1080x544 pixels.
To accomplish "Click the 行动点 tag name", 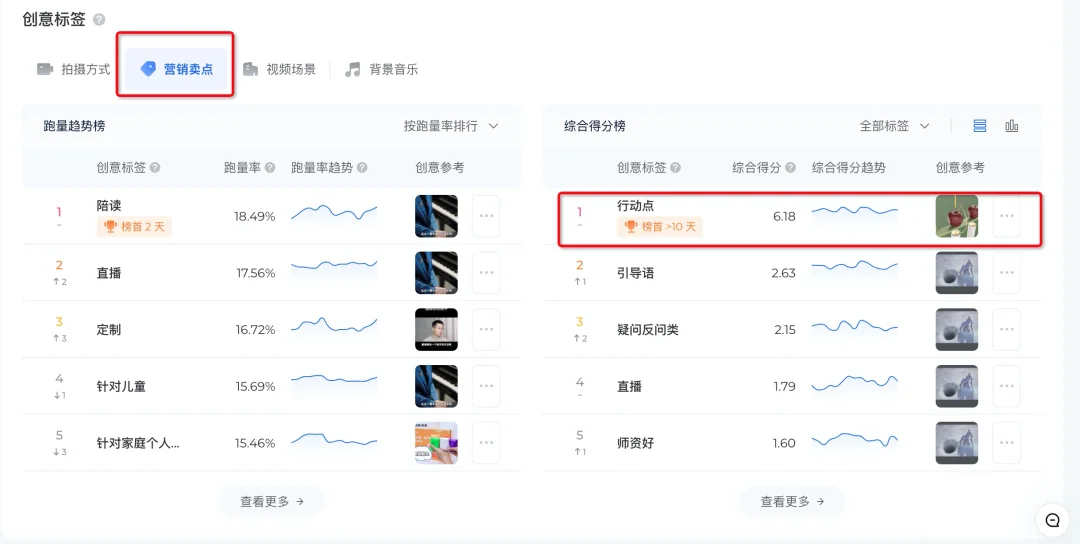I will 636,206.
